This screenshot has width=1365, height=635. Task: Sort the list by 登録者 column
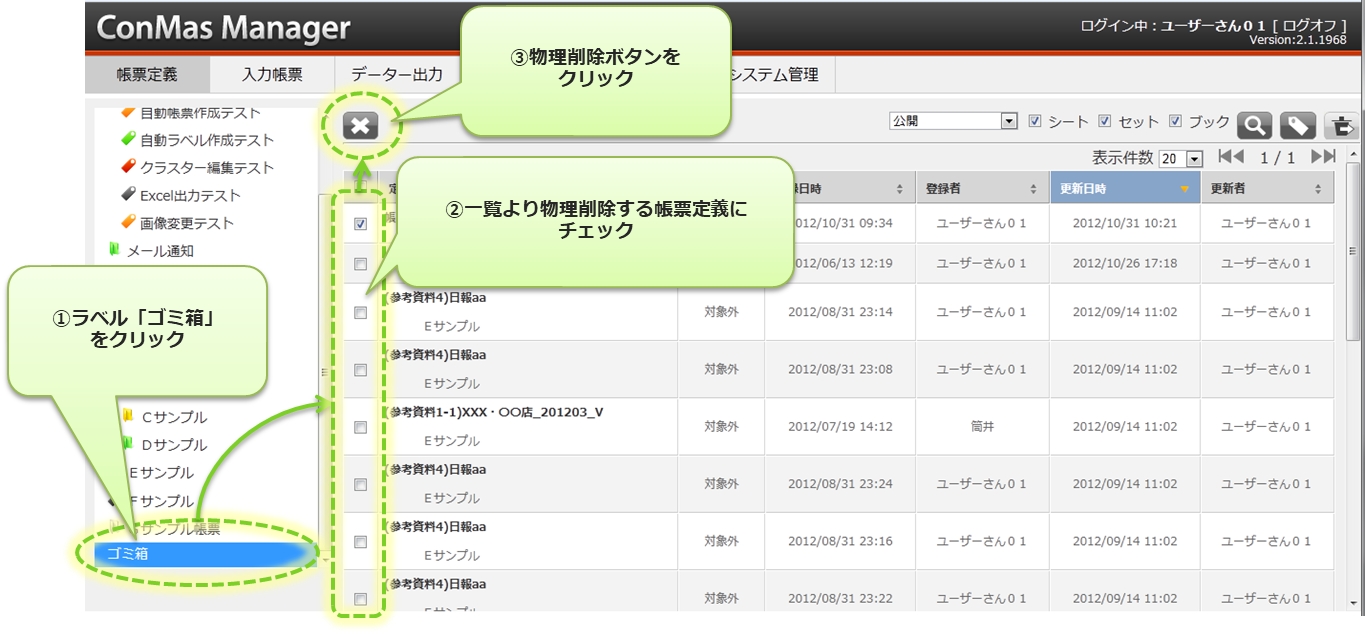pyautogui.click(x=981, y=188)
